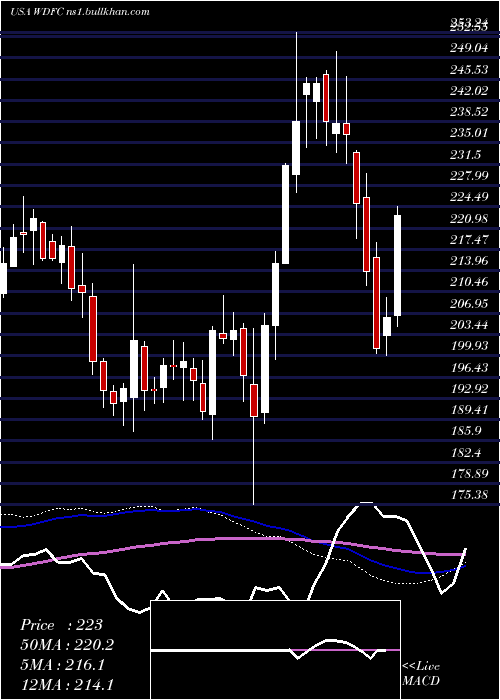This screenshot has width=500, height=700.
Task: Select the 199.93 price axis label
Action: tap(469, 346)
